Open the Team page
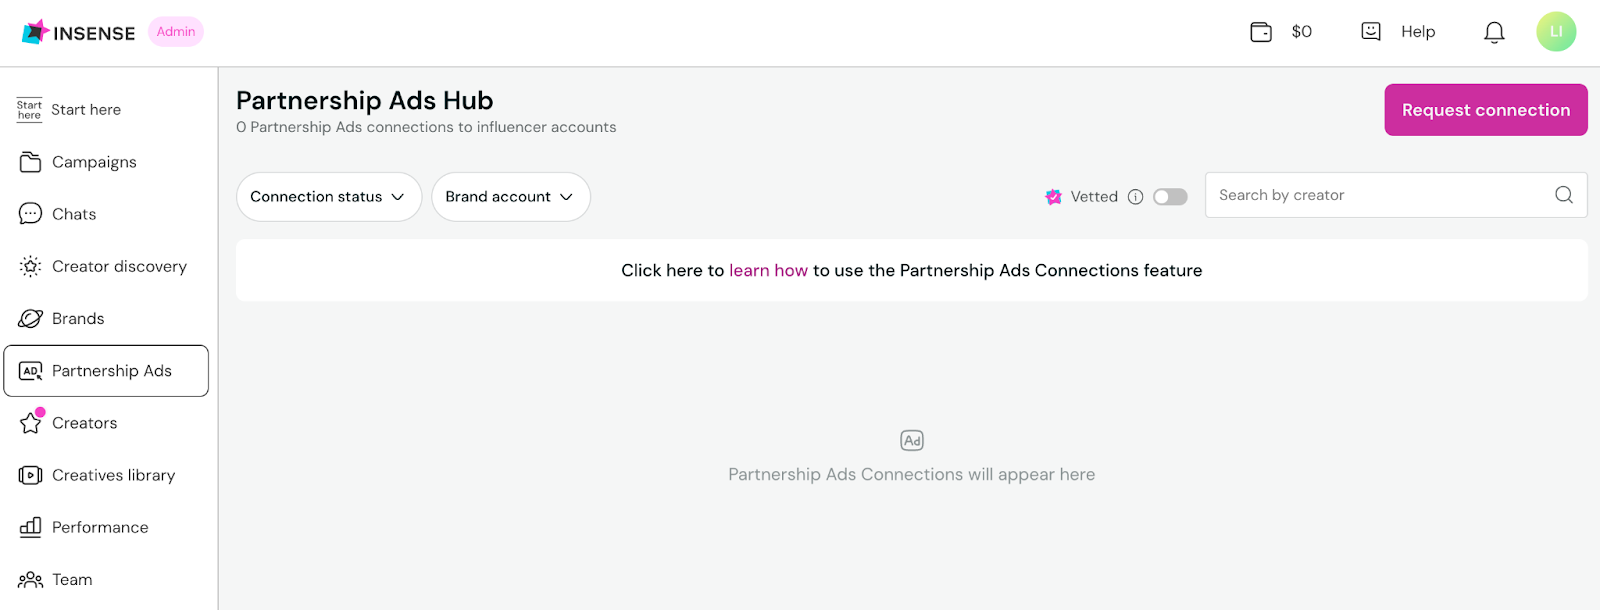 click(x=72, y=579)
